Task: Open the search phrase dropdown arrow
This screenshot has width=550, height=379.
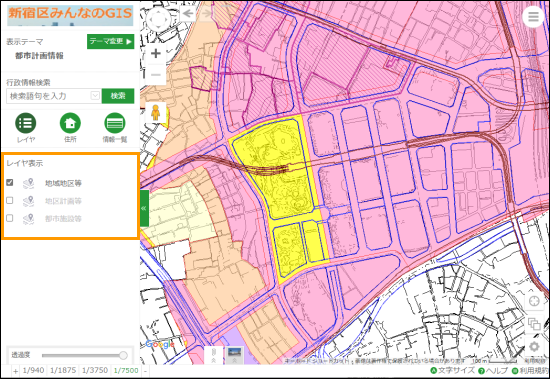Action: [95, 95]
